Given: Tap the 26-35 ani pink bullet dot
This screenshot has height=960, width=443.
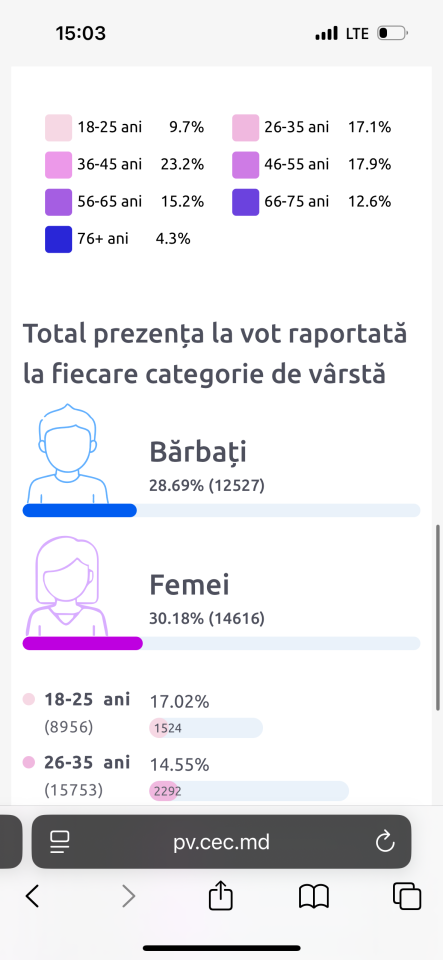Looking at the screenshot, I should coord(29,763).
